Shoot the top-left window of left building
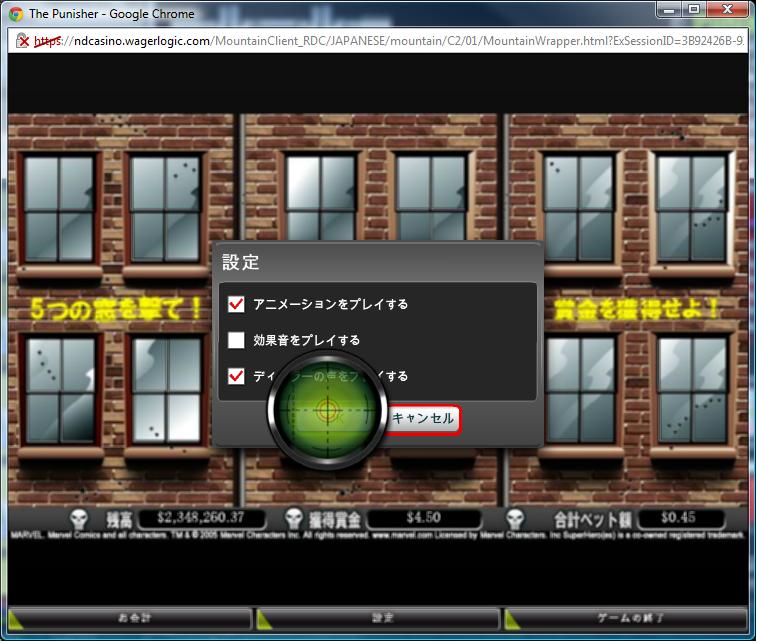 pos(59,209)
